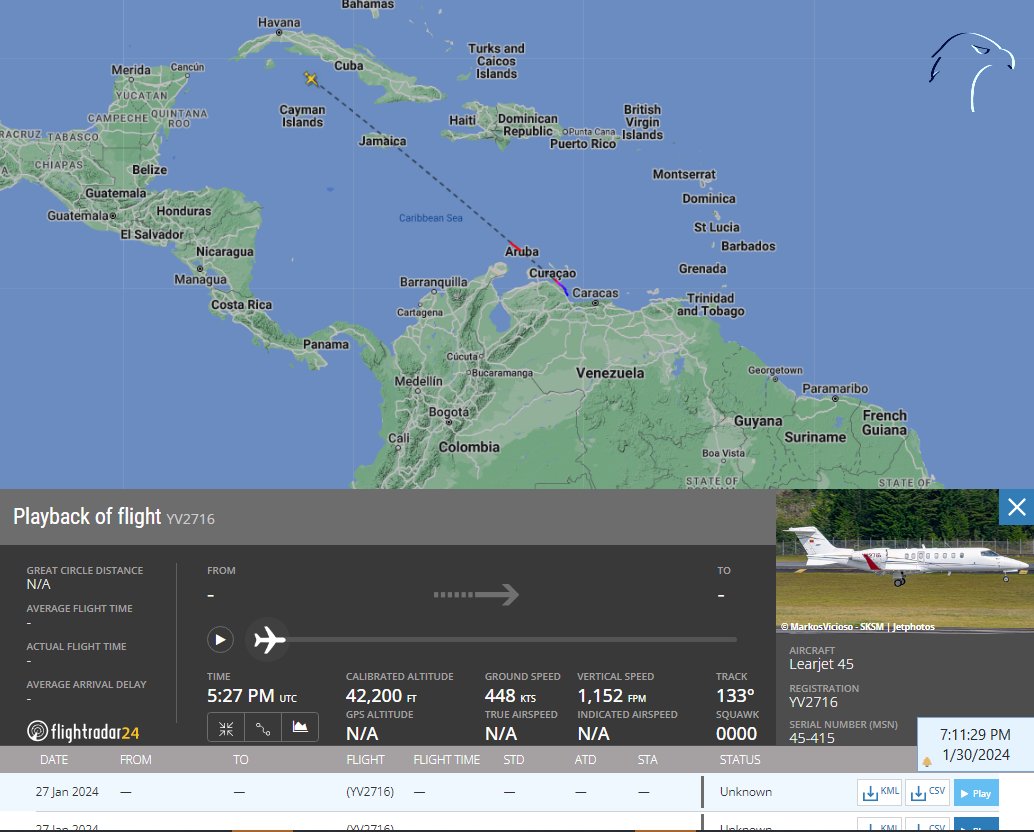Image resolution: width=1034 pixels, height=832 pixels.
Task: Click the STATUS column header
Action: click(x=740, y=759)
